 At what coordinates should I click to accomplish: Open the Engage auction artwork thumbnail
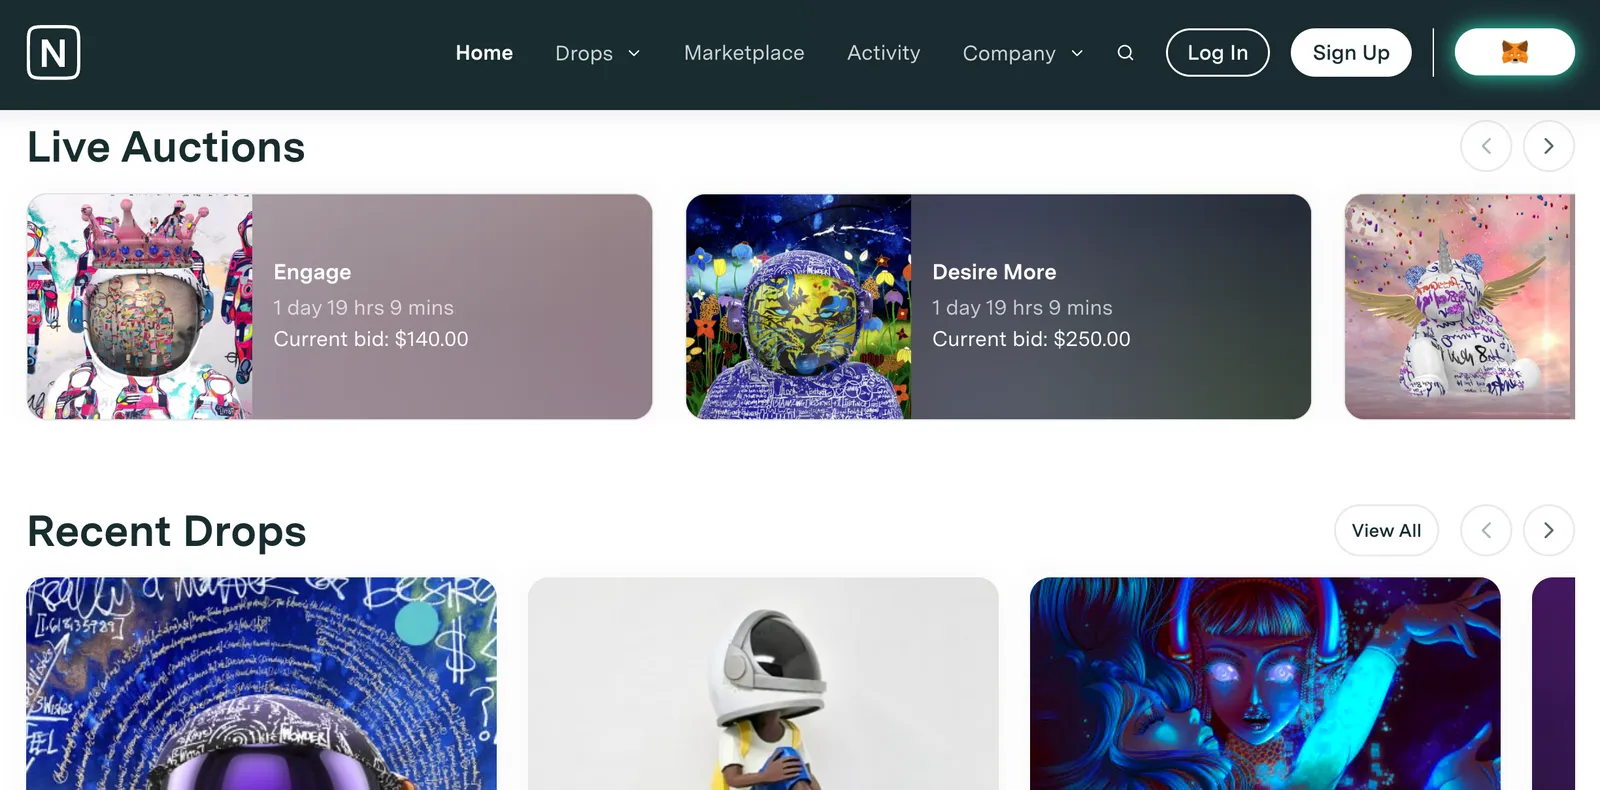(140, 307)
